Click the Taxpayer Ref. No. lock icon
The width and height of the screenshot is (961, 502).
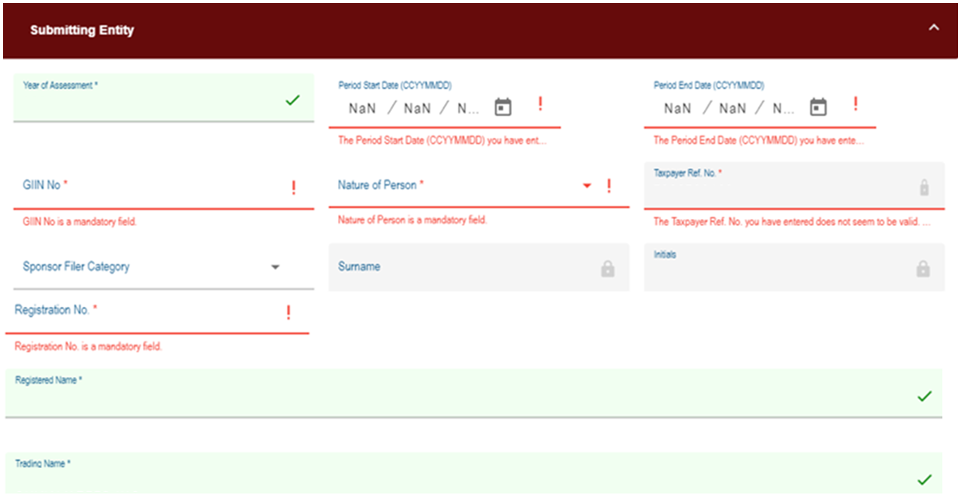[x=923, y=187]
